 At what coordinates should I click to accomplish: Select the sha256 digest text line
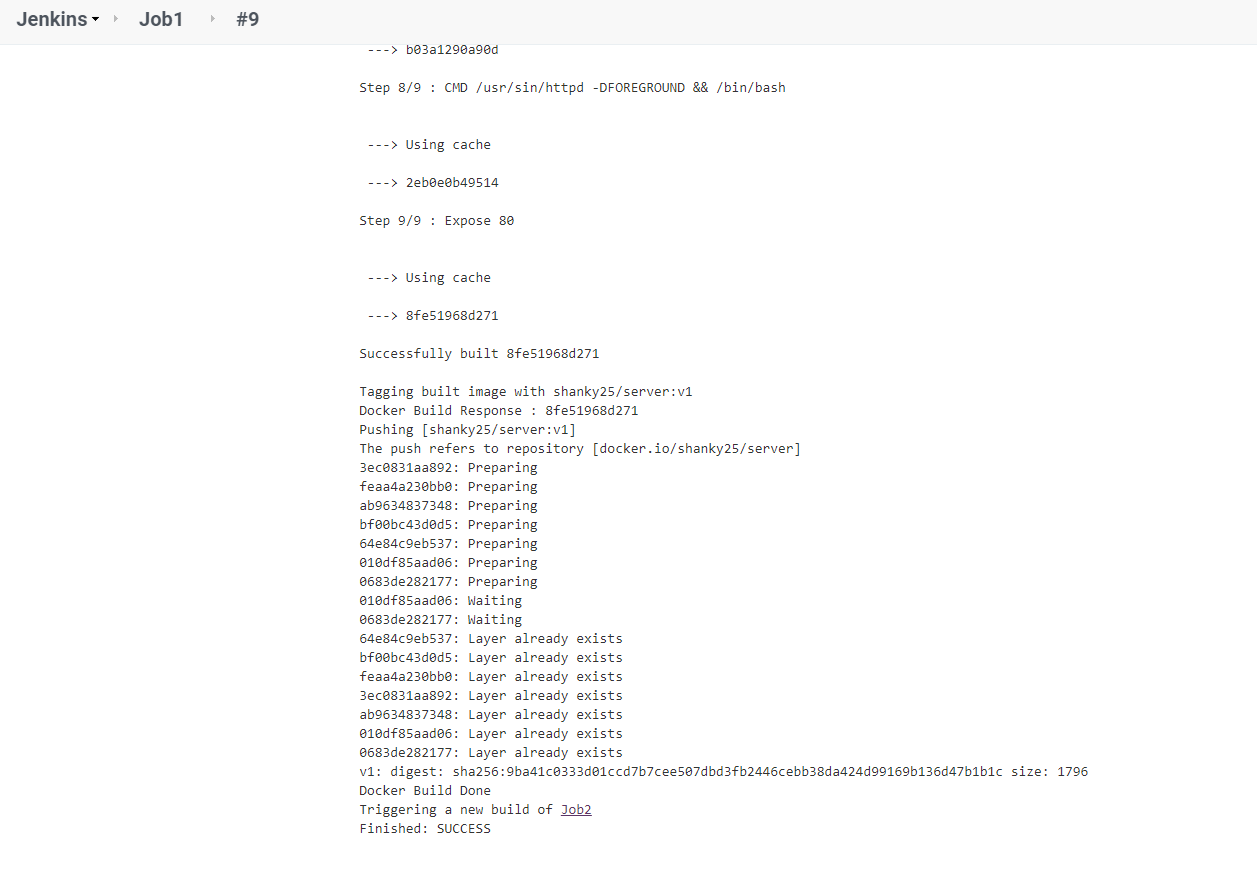(723, 771)
